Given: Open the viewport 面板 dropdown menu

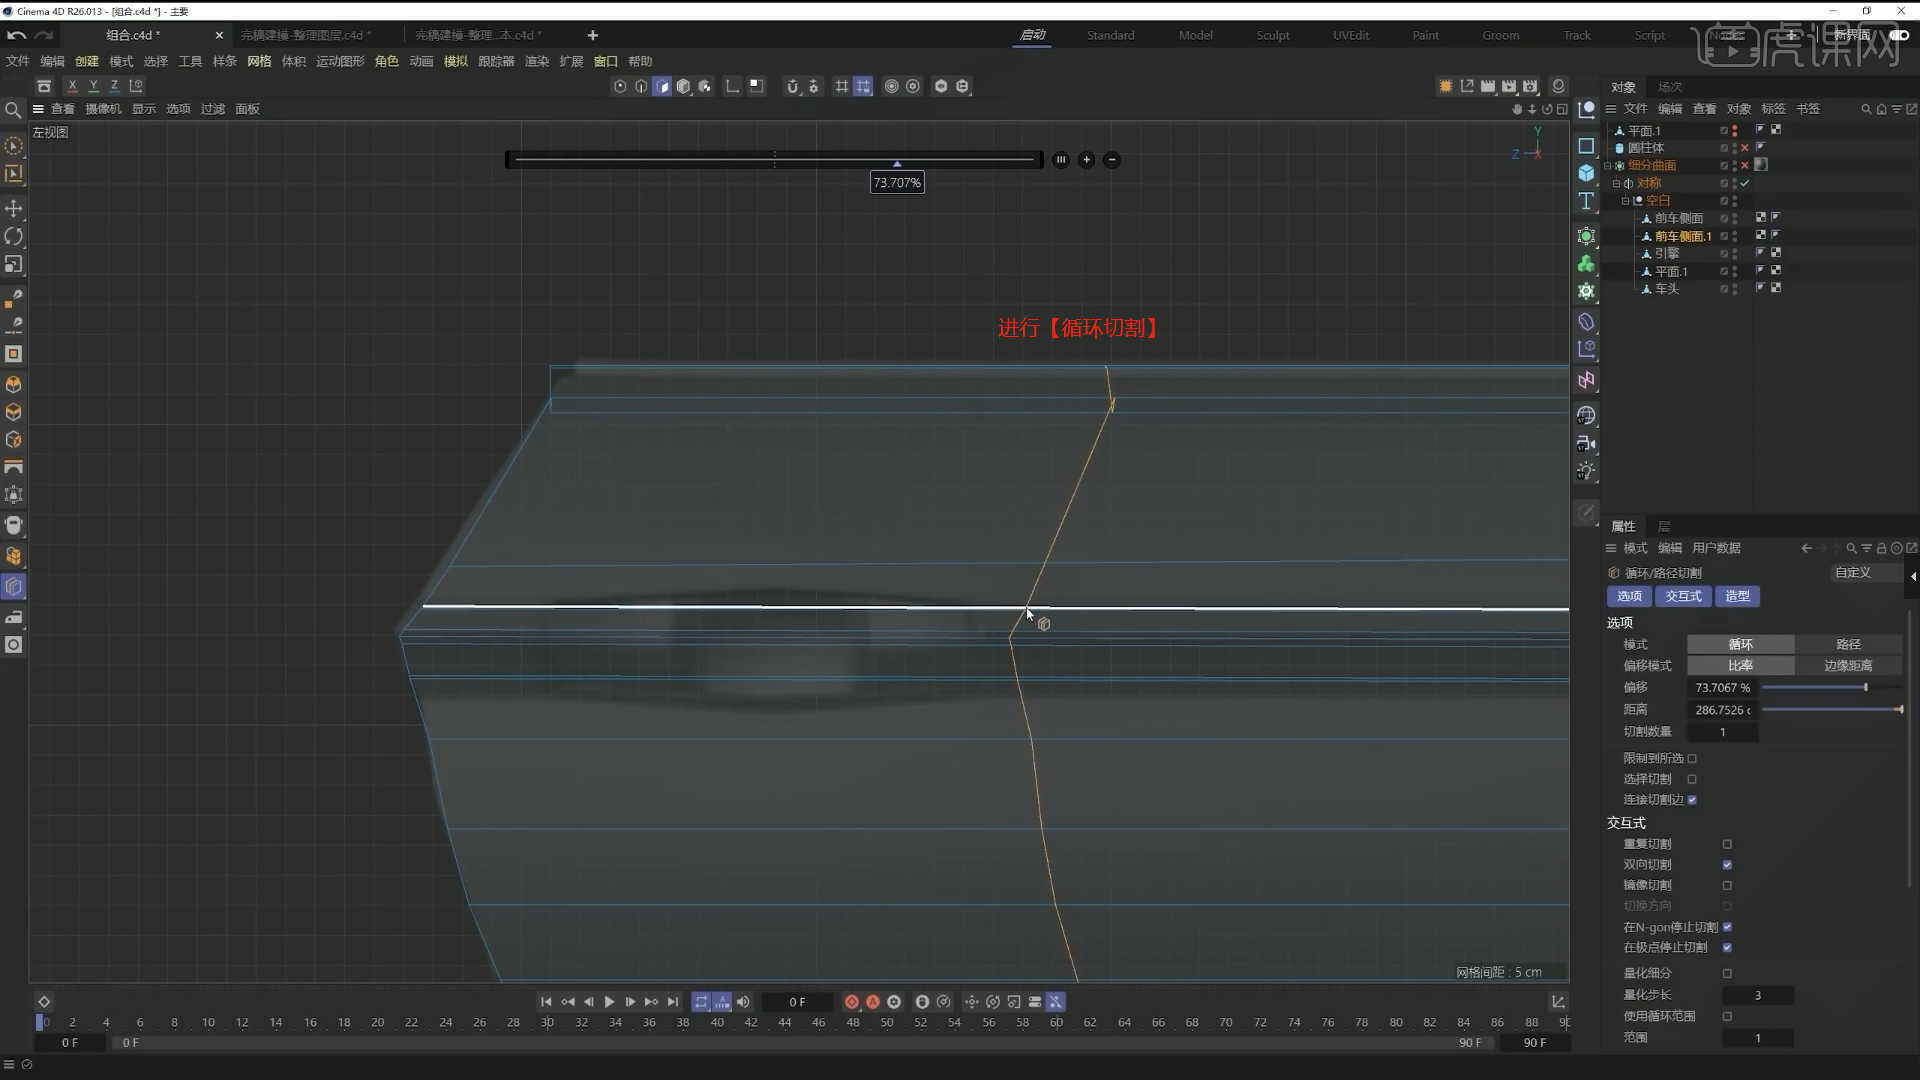Looking at the screenshot, I should click(x=247, y=109).
